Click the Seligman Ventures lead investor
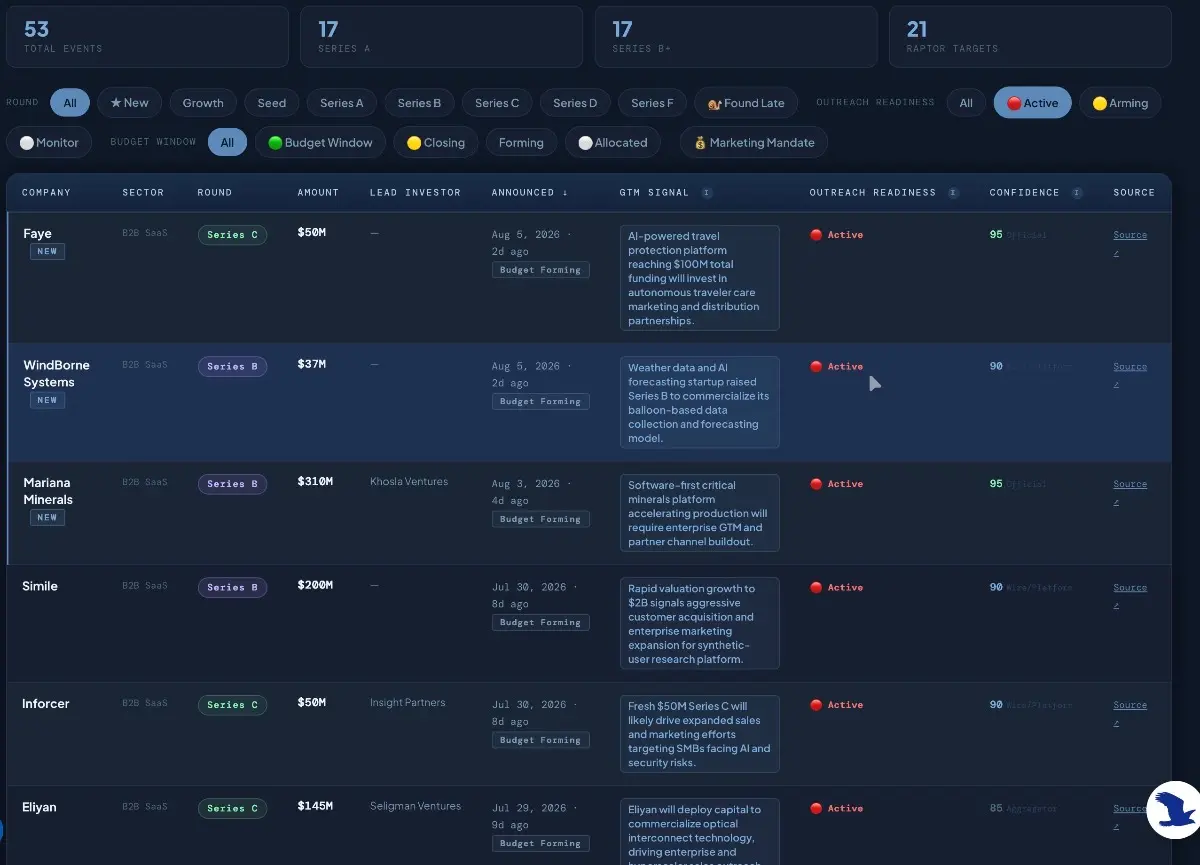This screenshot has height=865, width=1200. click(416, 806)
